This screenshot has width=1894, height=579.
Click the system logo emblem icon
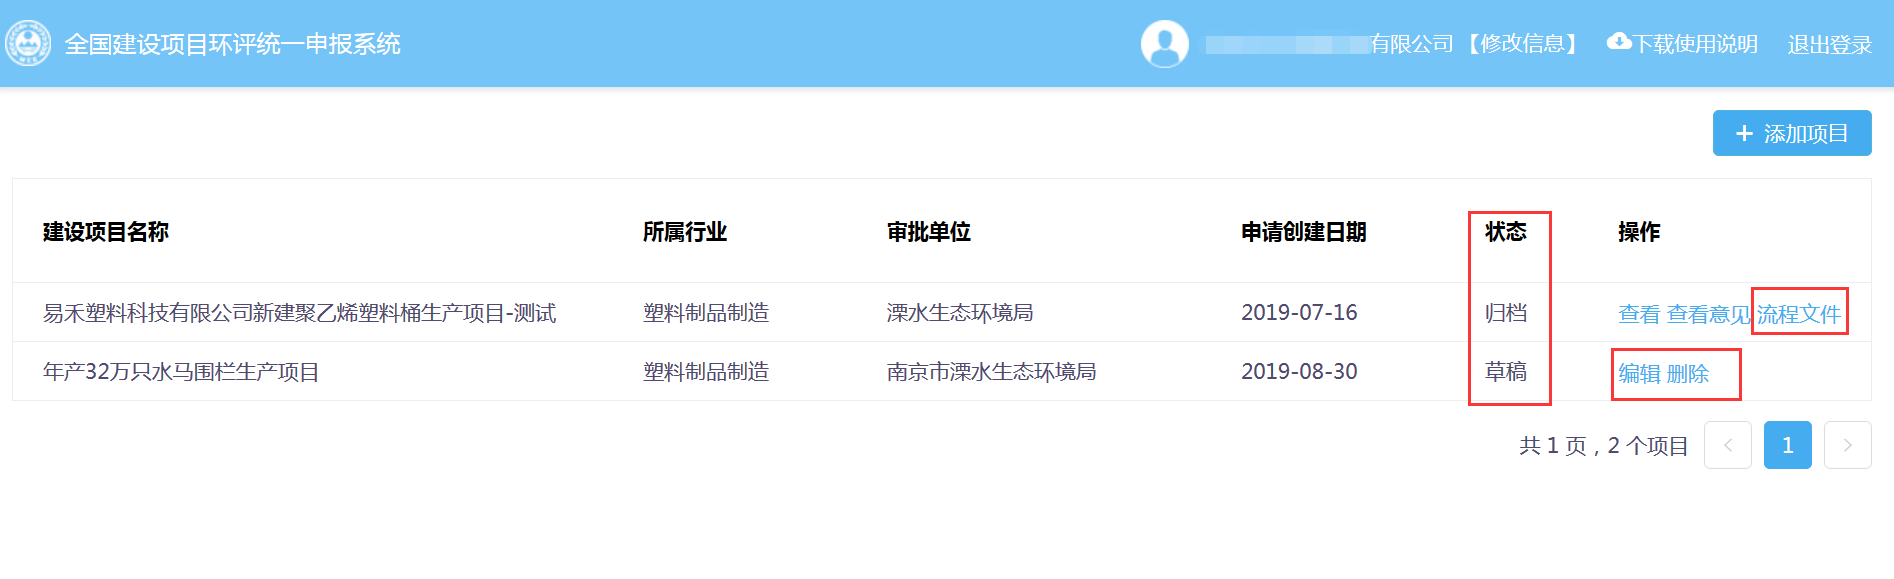pos(28,44)
